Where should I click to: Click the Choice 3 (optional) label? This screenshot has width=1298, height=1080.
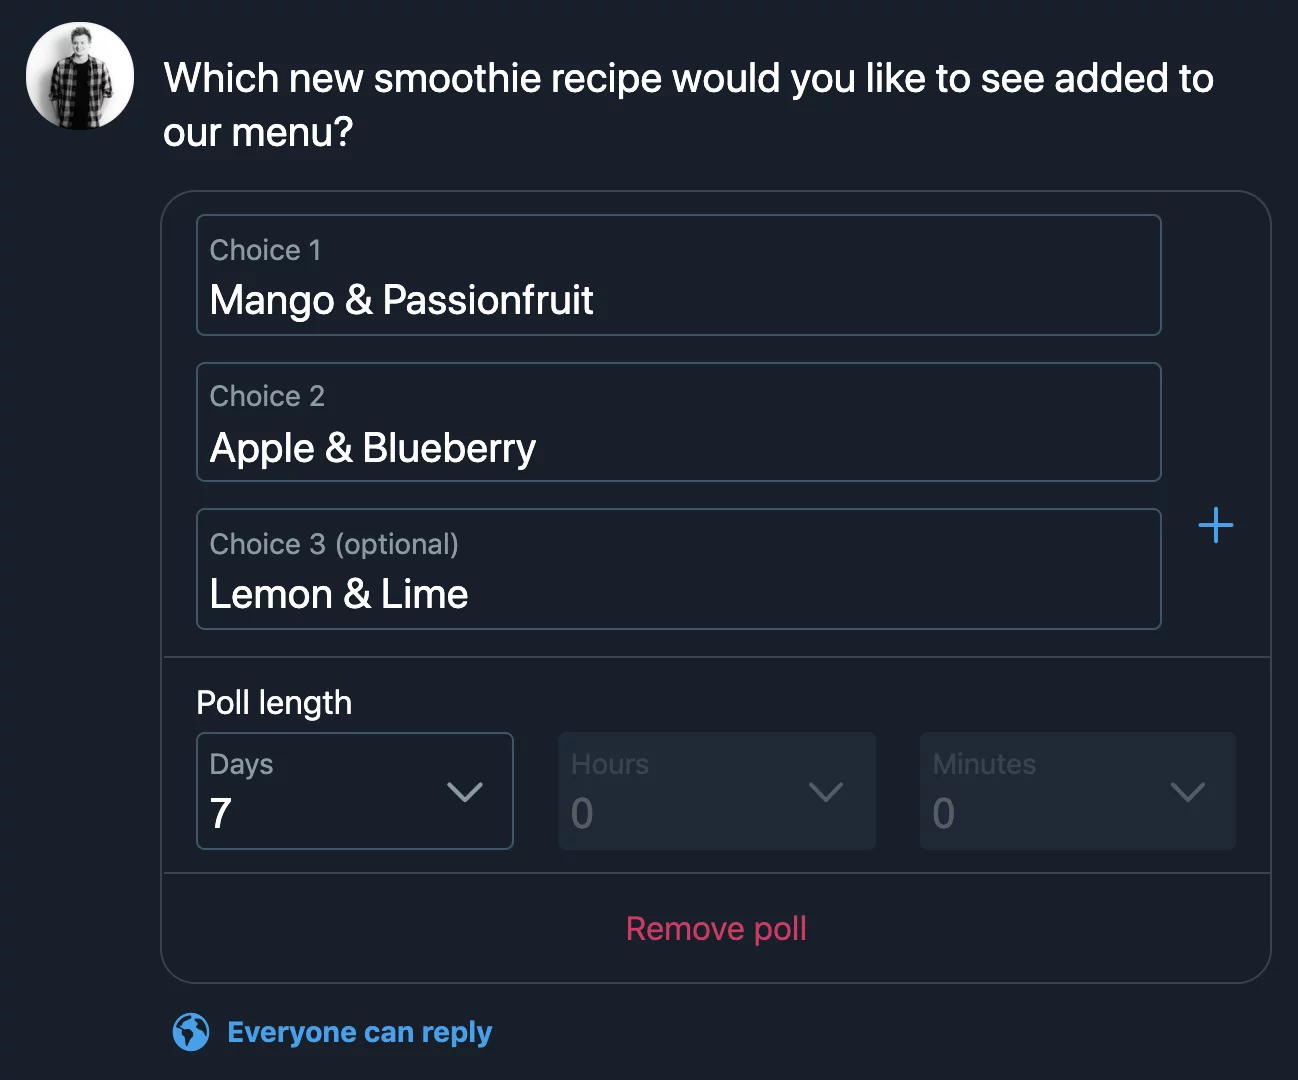334,544
